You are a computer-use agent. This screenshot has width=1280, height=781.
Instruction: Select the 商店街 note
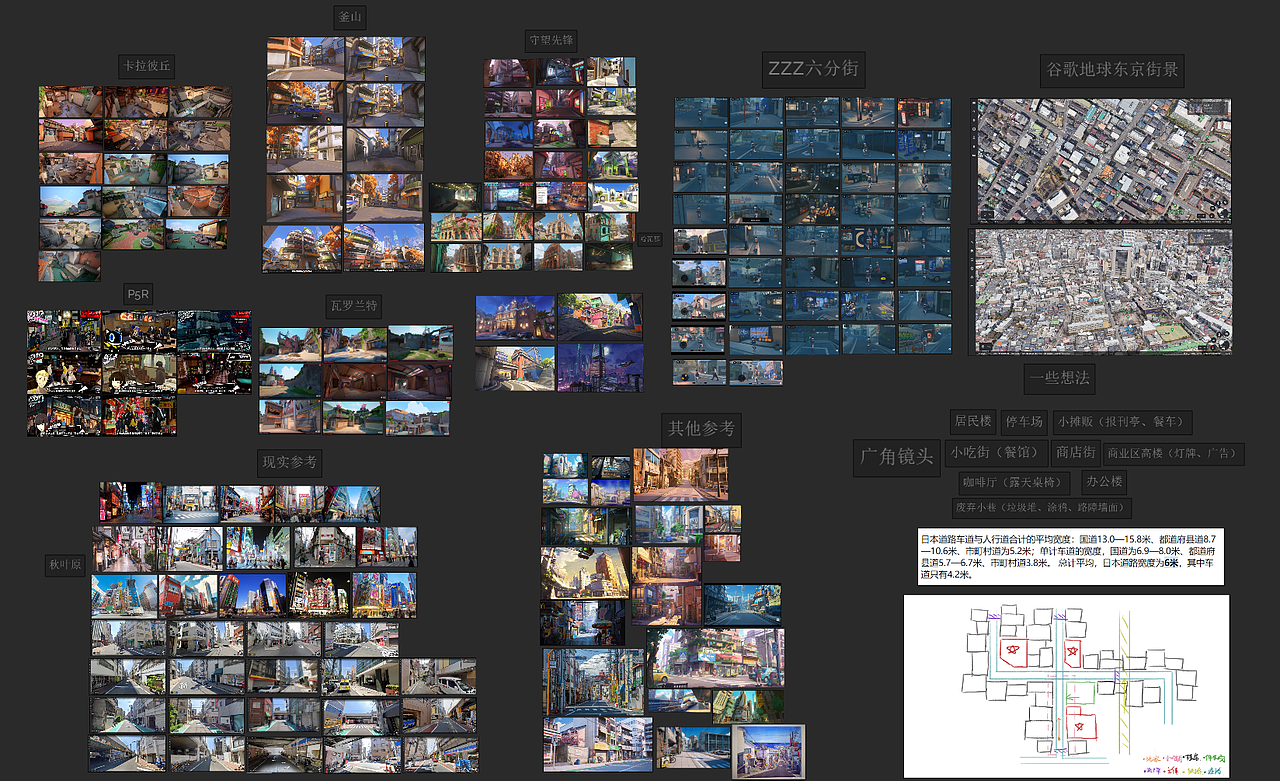pos(1076,452)
